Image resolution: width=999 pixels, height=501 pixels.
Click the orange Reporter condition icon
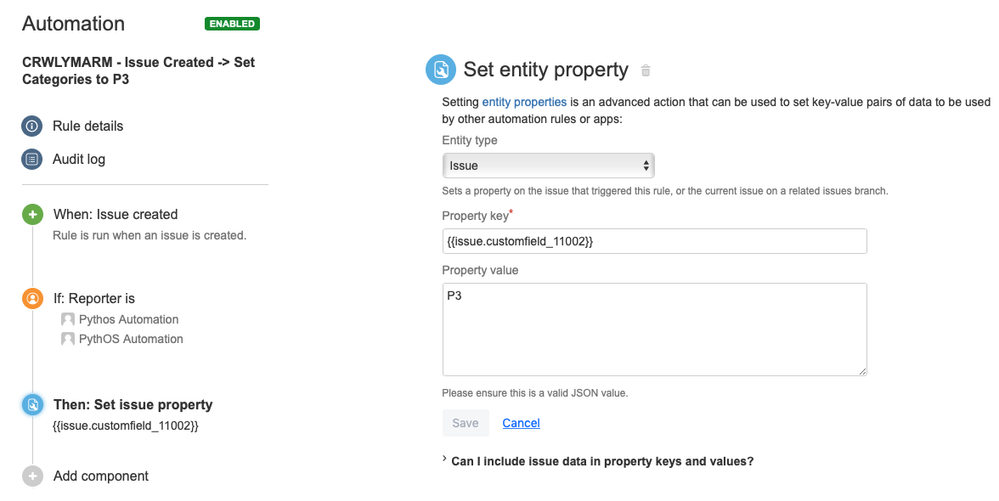point(32,298)
